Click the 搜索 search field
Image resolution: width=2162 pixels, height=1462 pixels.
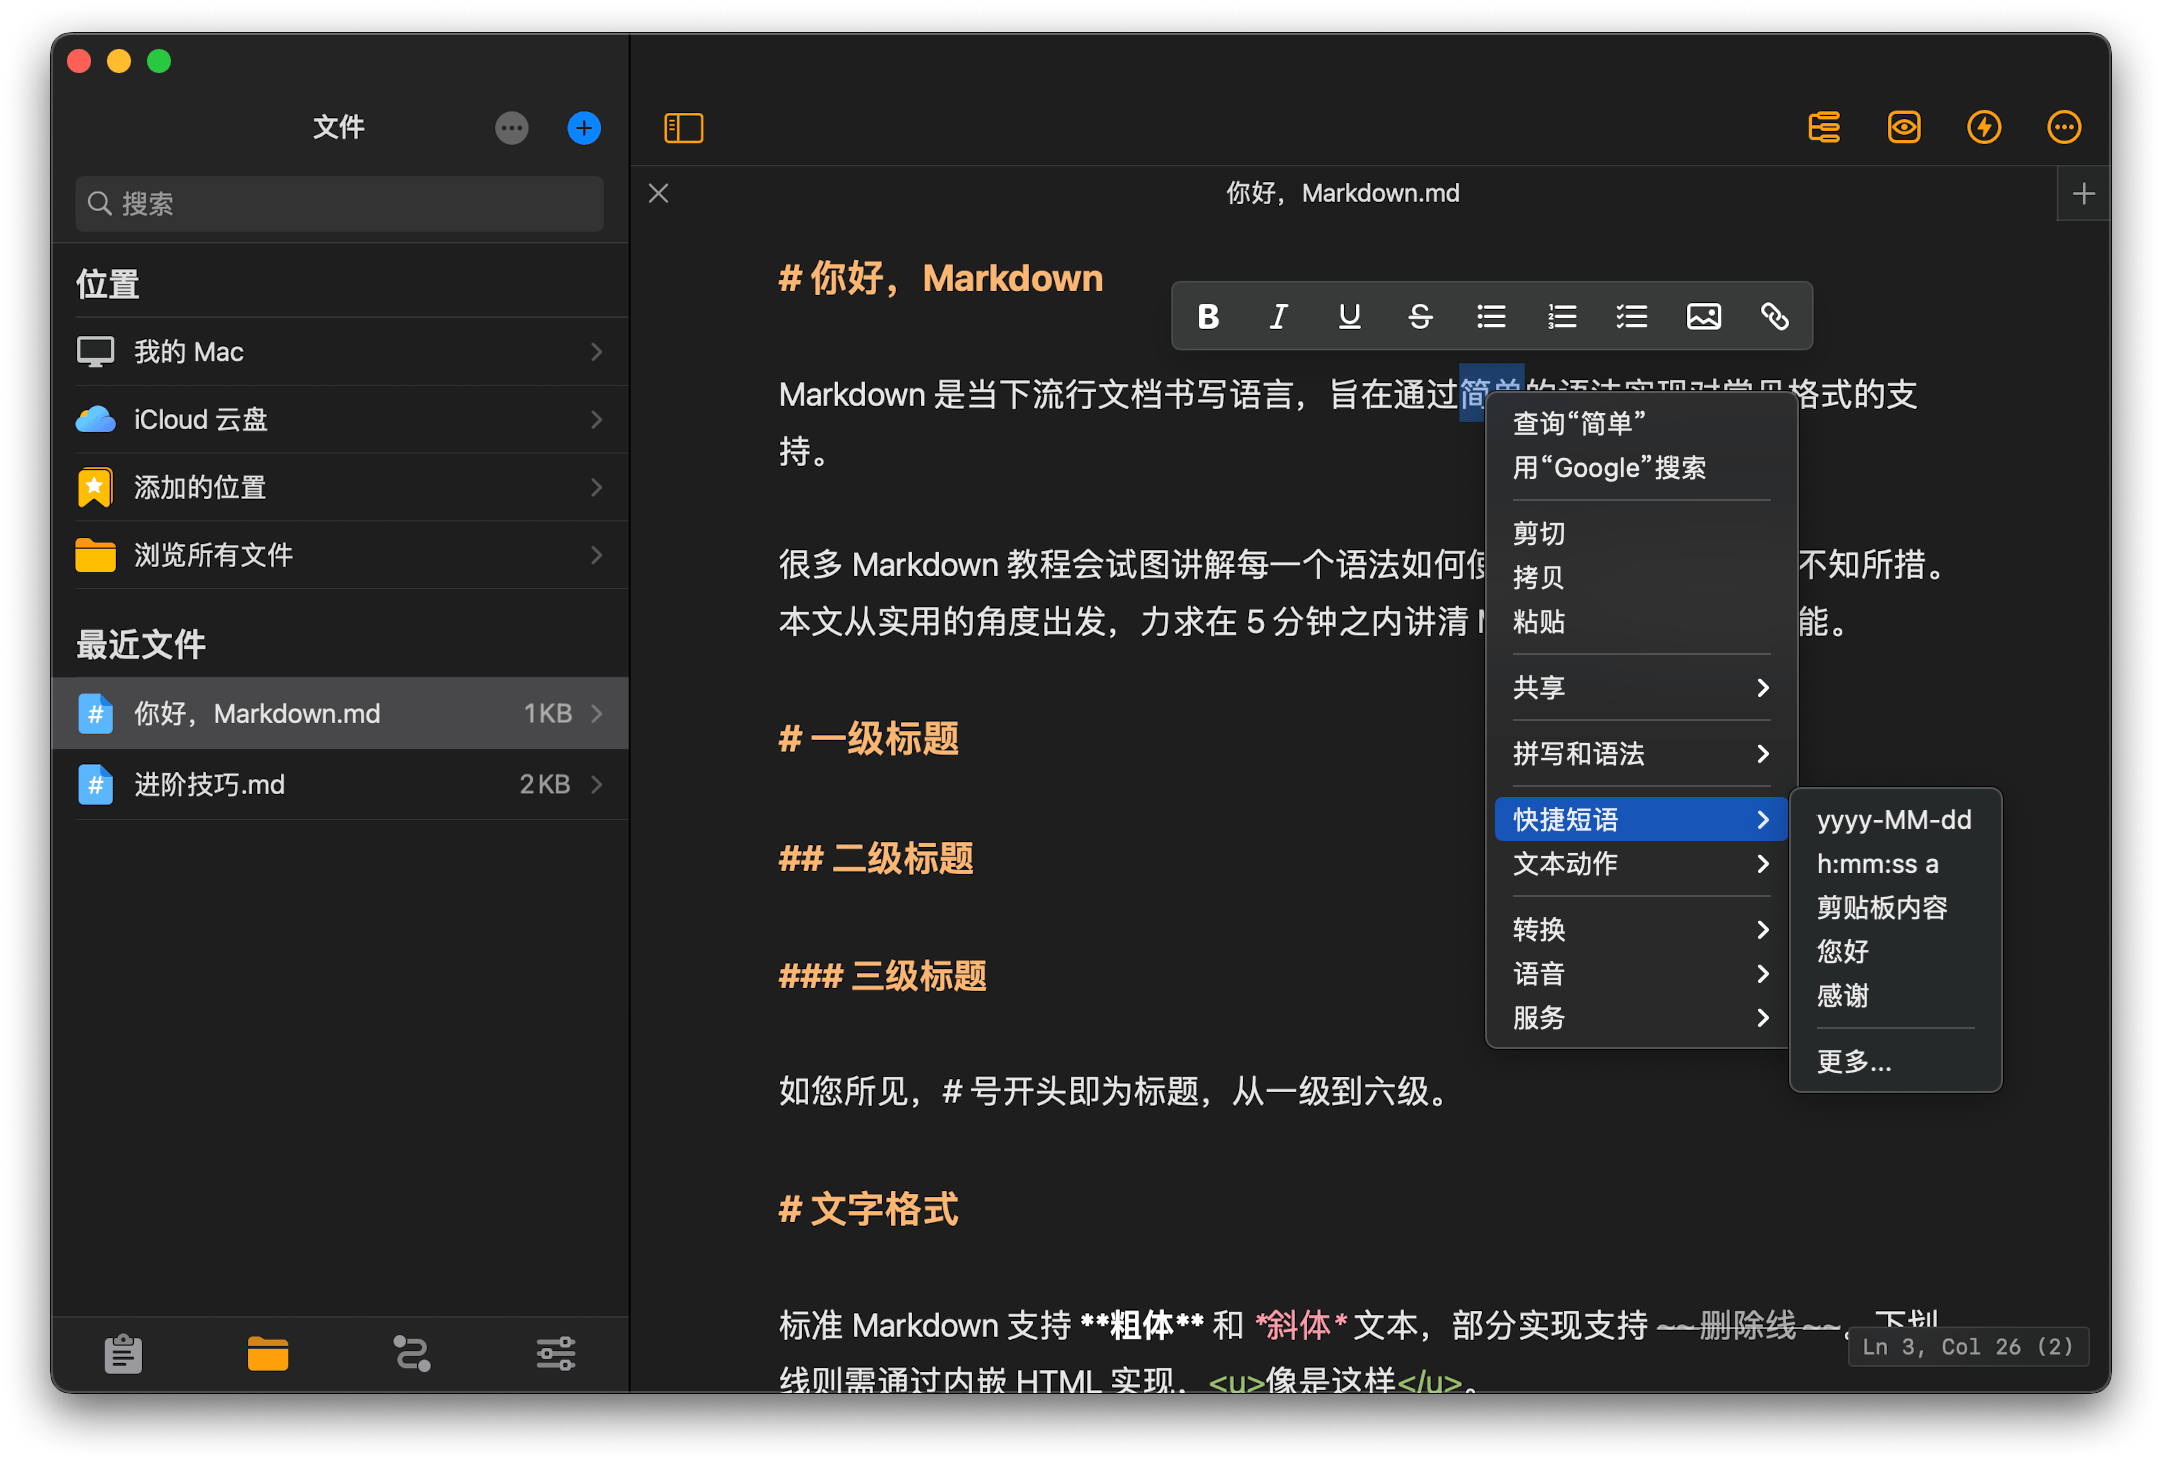(340, 204)
